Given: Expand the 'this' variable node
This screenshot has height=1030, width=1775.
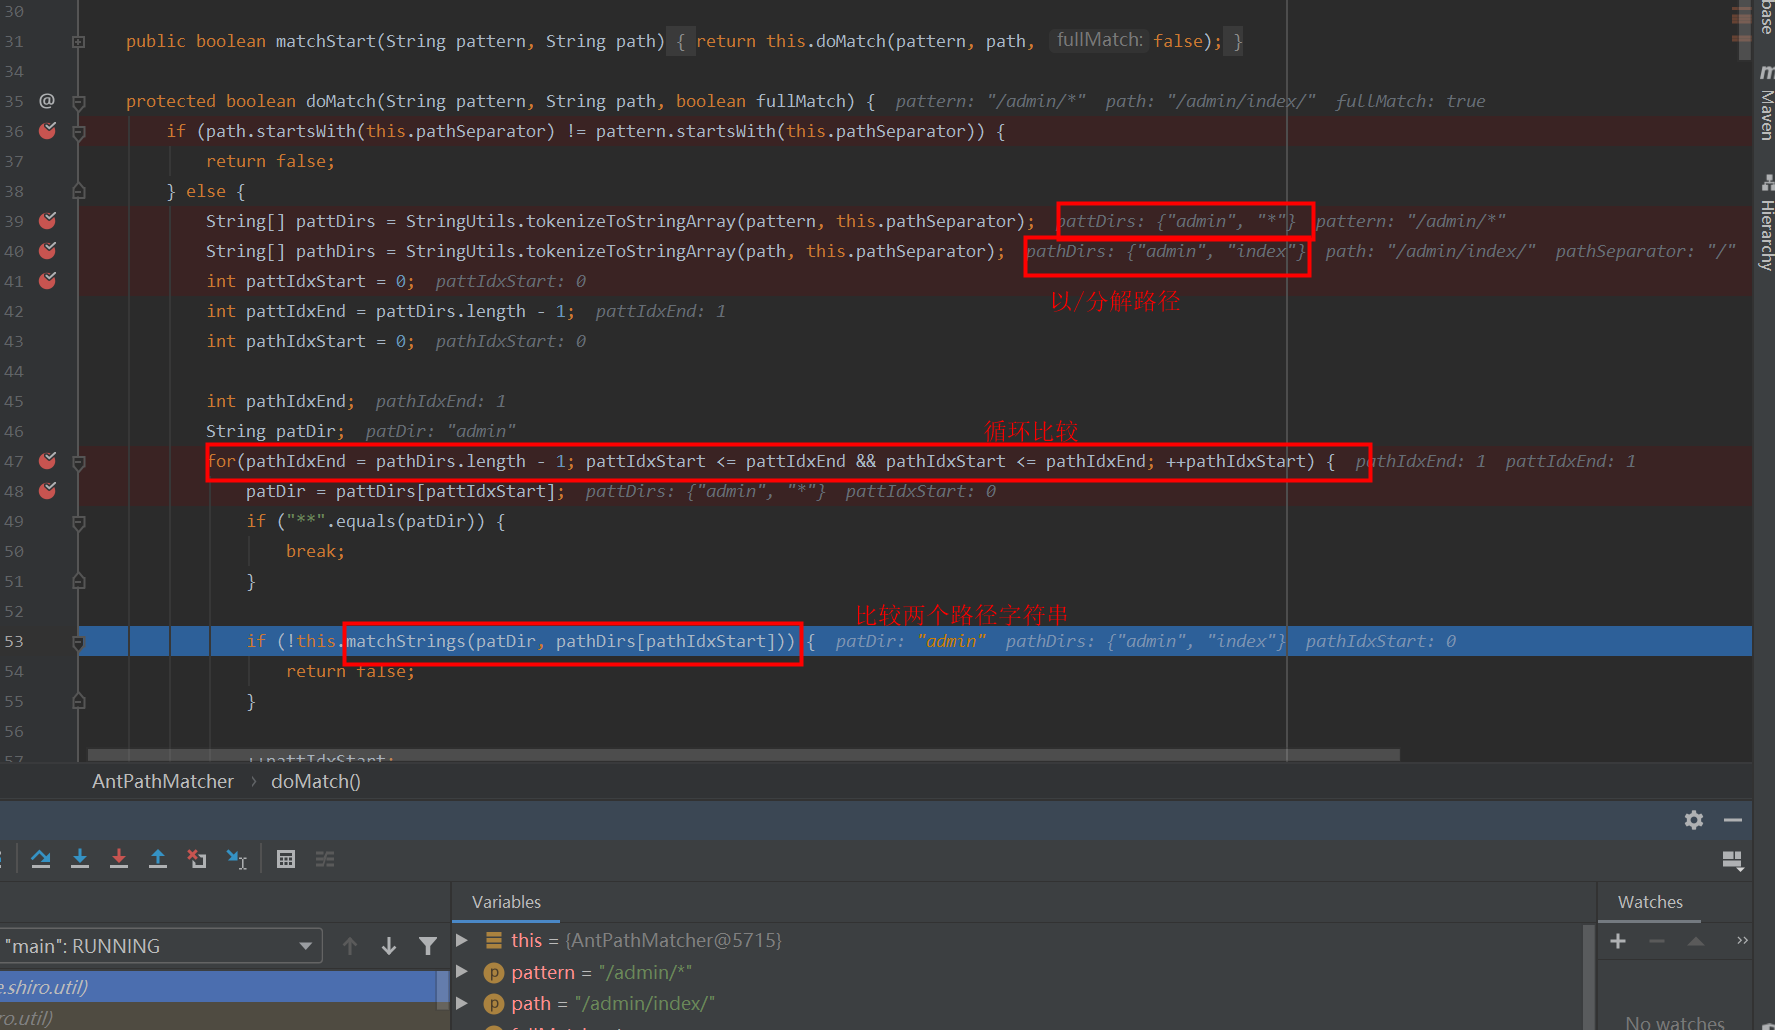Looking at the screenshot, I should pos(462,940).
